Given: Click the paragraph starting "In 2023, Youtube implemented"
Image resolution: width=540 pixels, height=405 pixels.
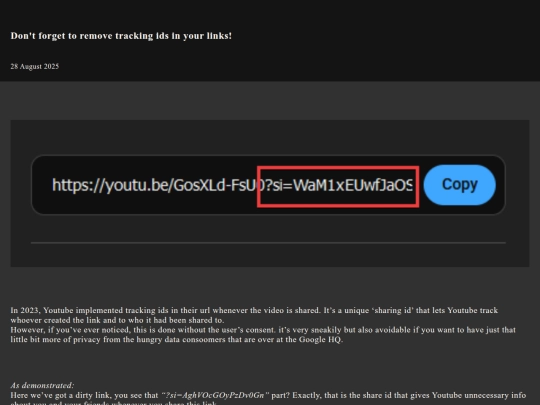Looking at the screenshot, I should [254, 315].
